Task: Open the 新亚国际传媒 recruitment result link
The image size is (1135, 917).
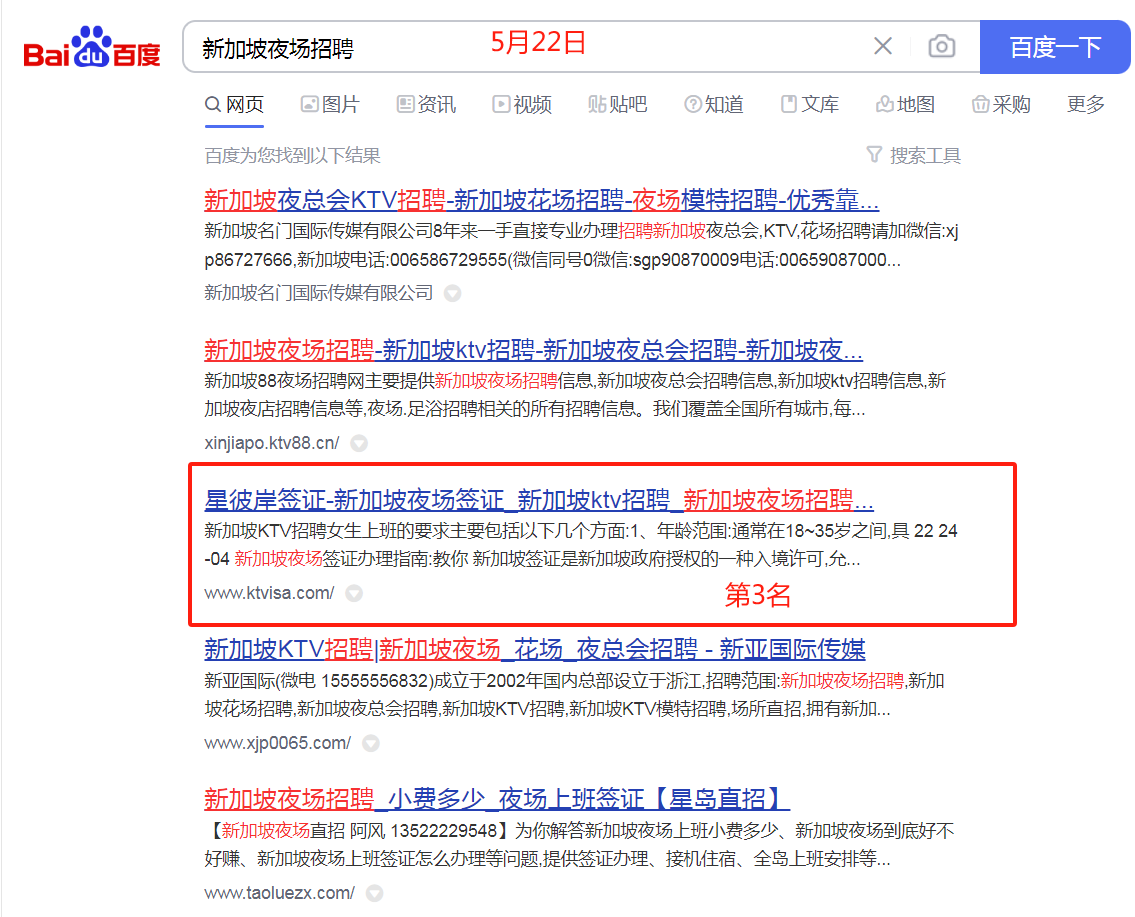Action: tap(535, 650)
